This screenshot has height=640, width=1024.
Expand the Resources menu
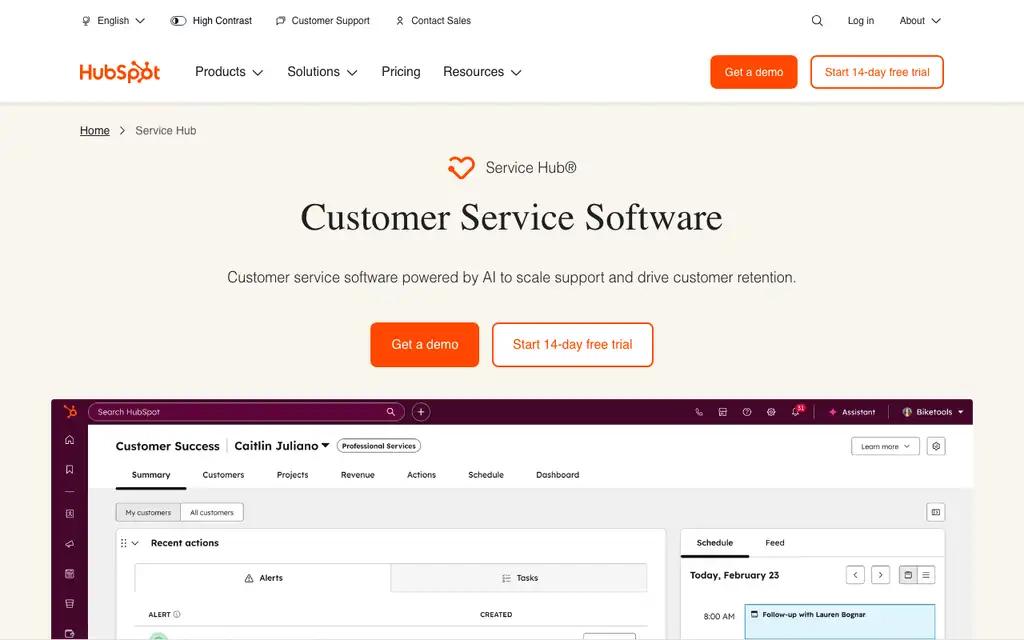coord(482,72)
